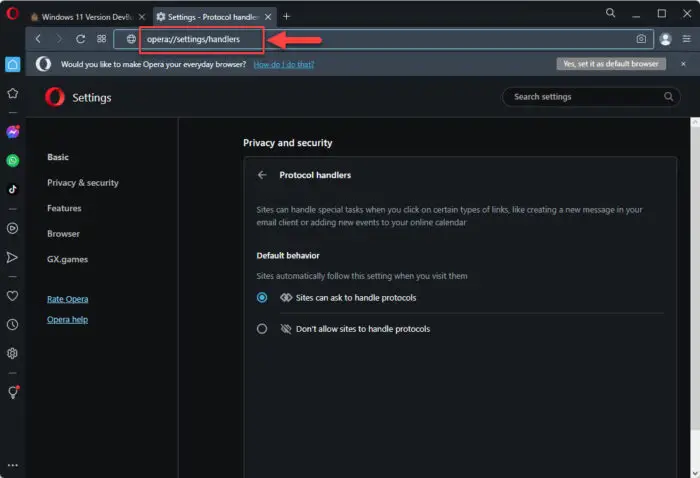700x478 pixels.
Task: Select Don't allow sites to handle protocols
Action: pyautogui.click(x=262, y=329)
